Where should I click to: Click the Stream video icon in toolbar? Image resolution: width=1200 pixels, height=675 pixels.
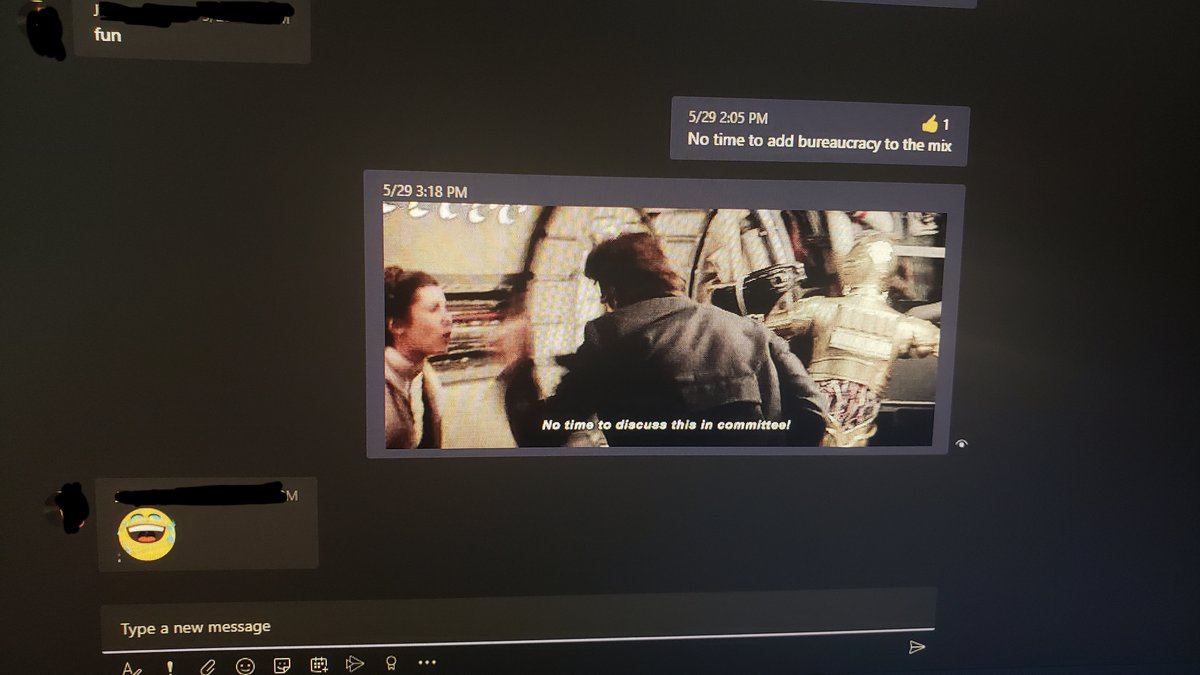tap(354, 663)
